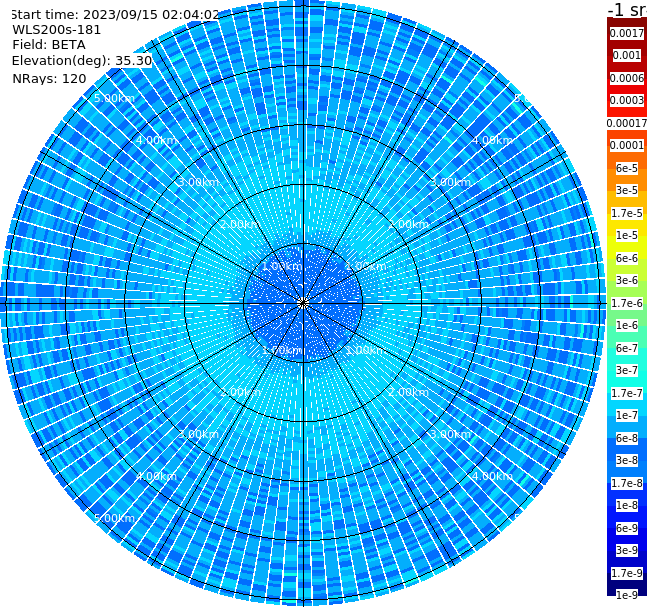
Task: Select the 3e-8 colorbar label
Action: 627,460
